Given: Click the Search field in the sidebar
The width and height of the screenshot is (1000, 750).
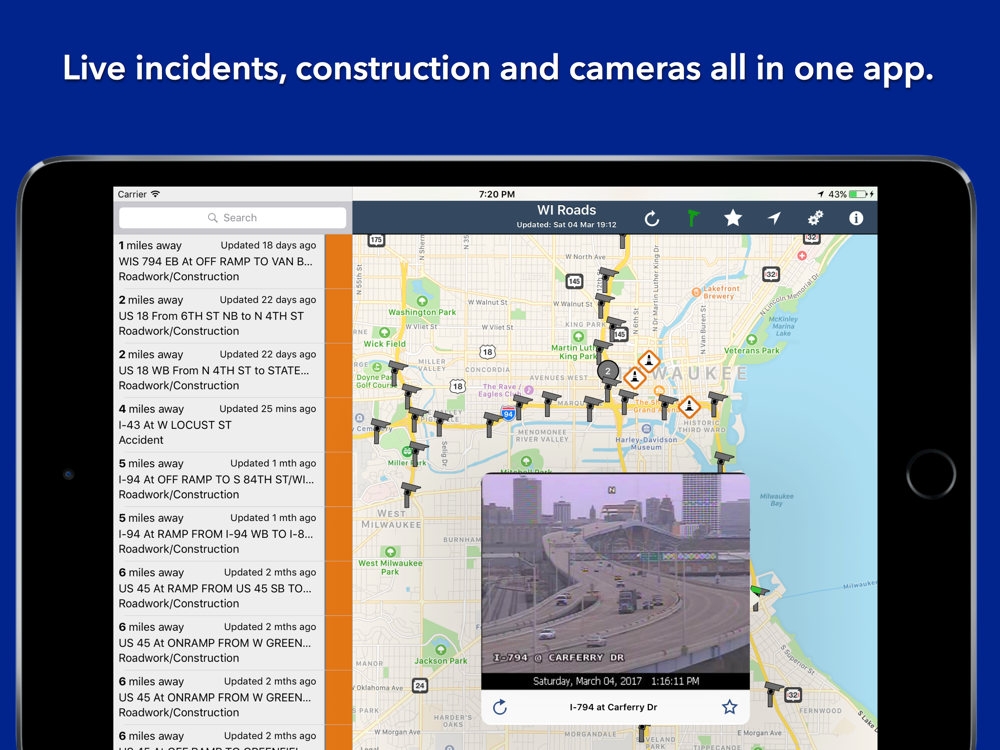Looking at the screenshot, I should tap(233, 217).
